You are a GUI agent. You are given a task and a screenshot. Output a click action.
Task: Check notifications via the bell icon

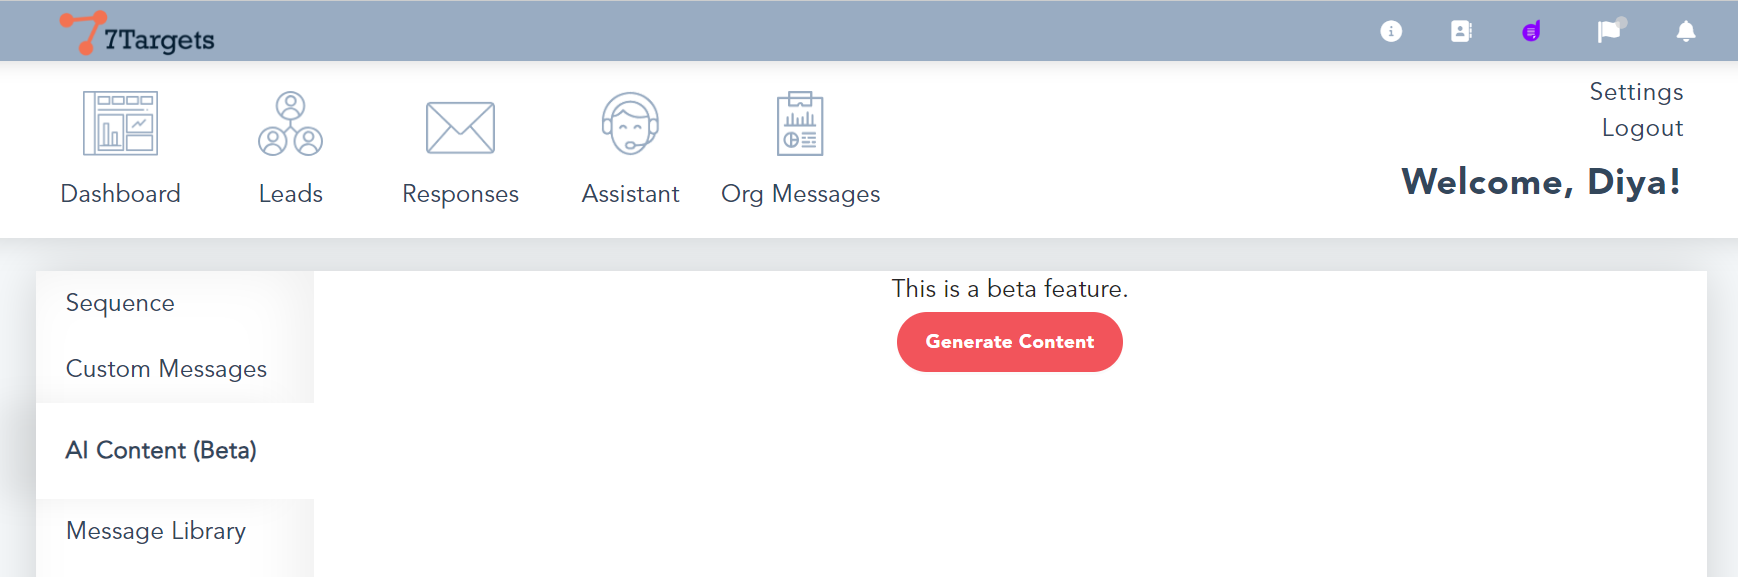click(1686, 31)
